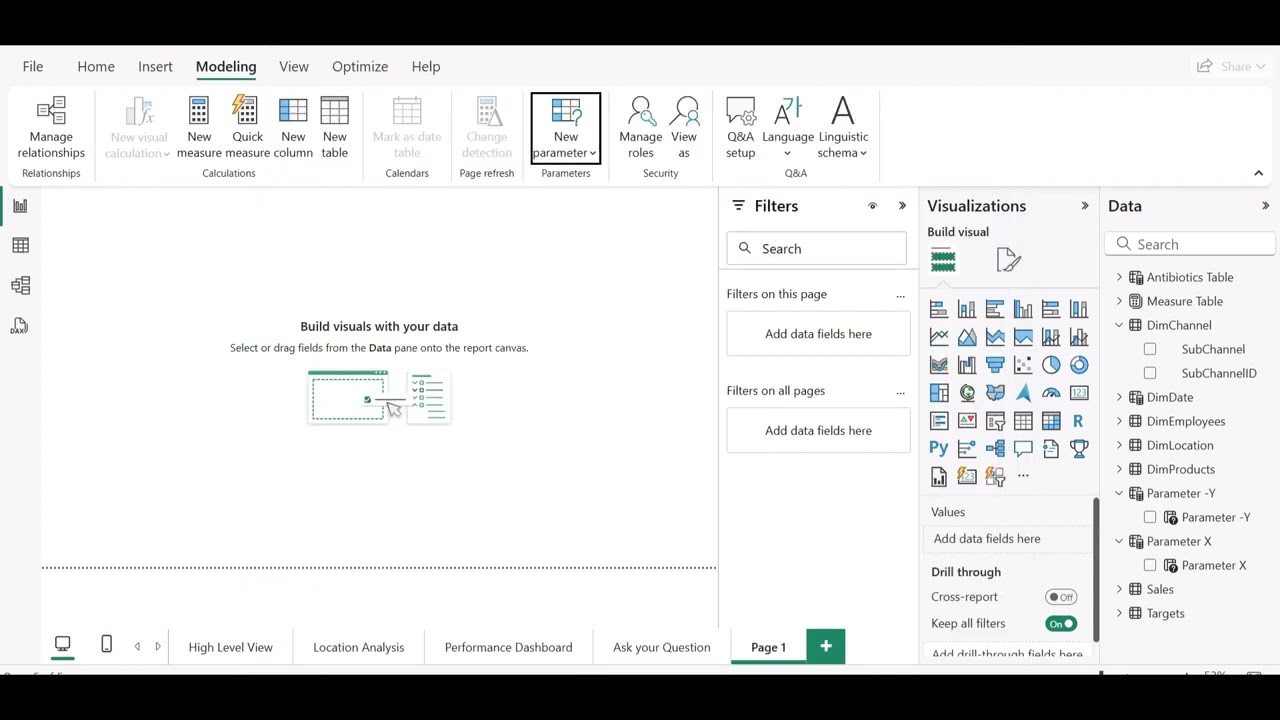Image resolution: width=1280 pixels, height=720 pixels.
Task: Check the Parameter X field
Action: click(1150, 565)
